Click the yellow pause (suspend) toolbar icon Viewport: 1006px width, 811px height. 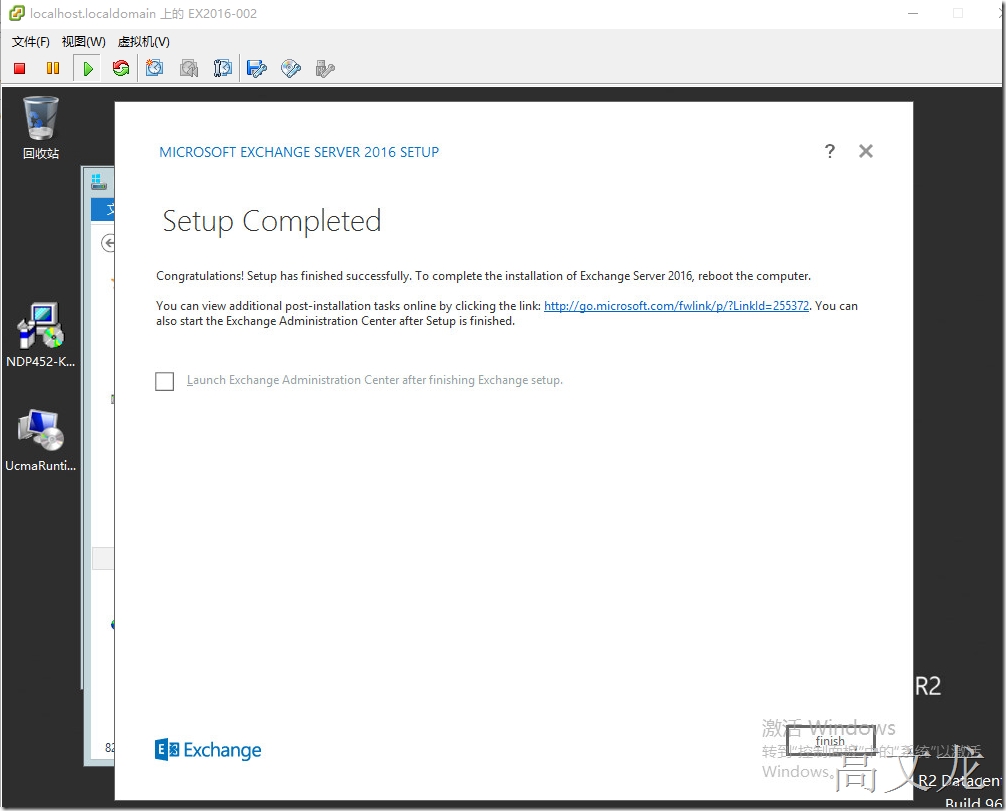point(53,68)
